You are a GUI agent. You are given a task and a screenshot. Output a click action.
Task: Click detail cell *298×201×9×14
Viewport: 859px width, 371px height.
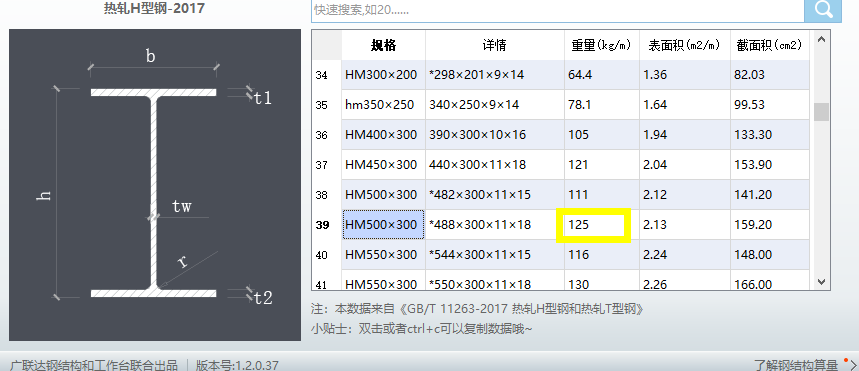[x=495, y=75]
